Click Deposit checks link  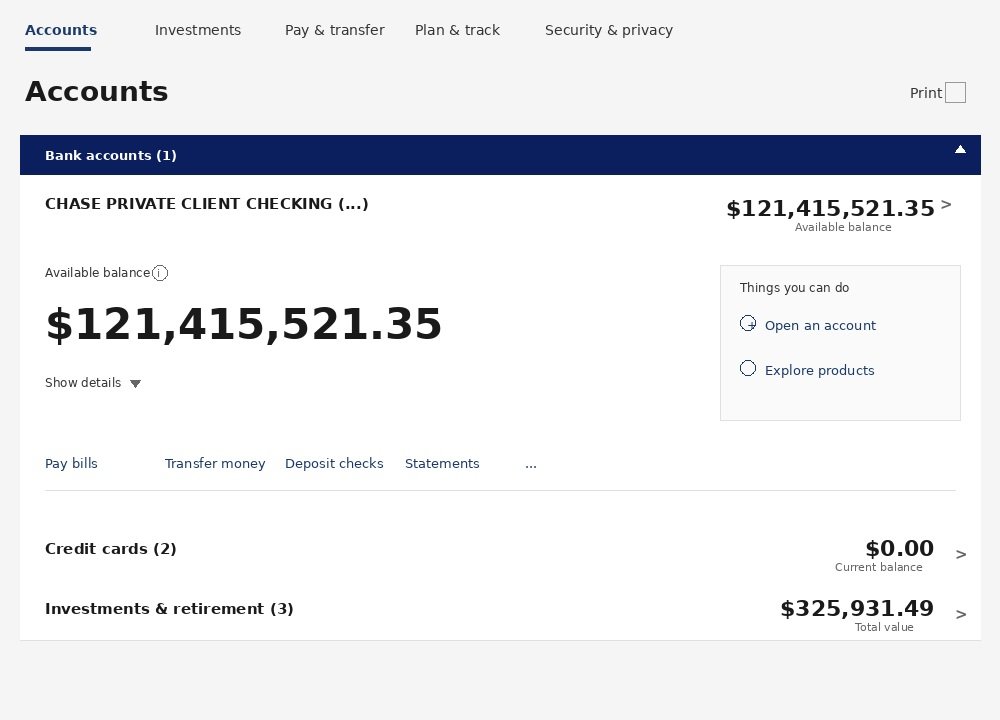[x=334, y=464]
